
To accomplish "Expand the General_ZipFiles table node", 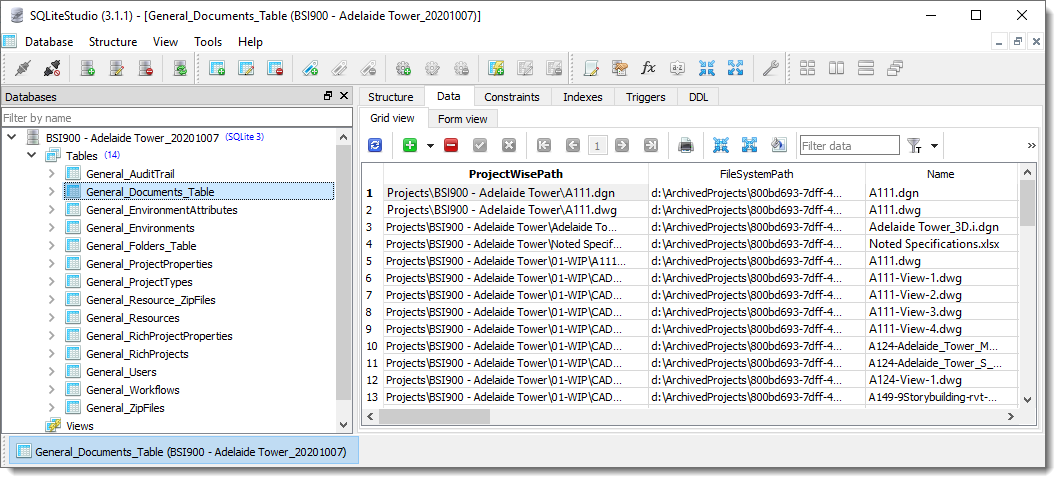I will [51, 407].
